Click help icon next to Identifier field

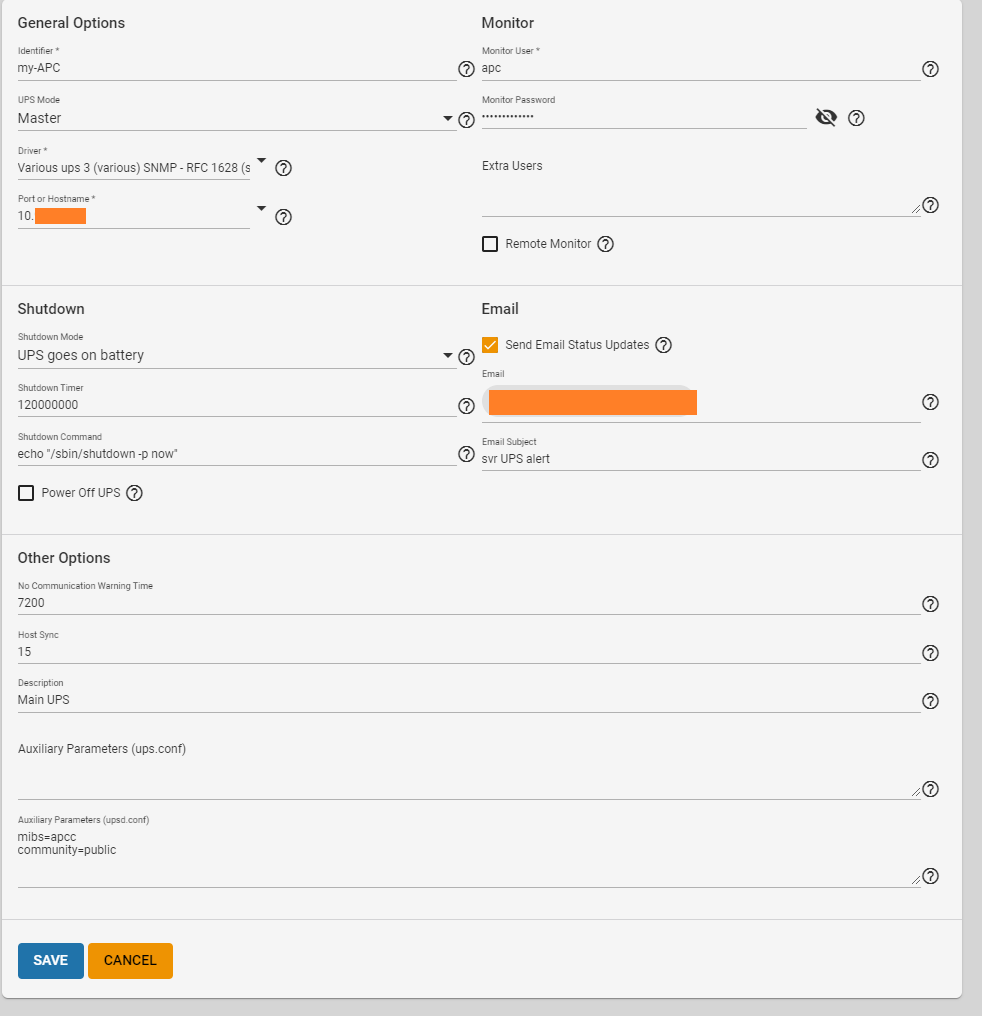(x=466, y=69)
